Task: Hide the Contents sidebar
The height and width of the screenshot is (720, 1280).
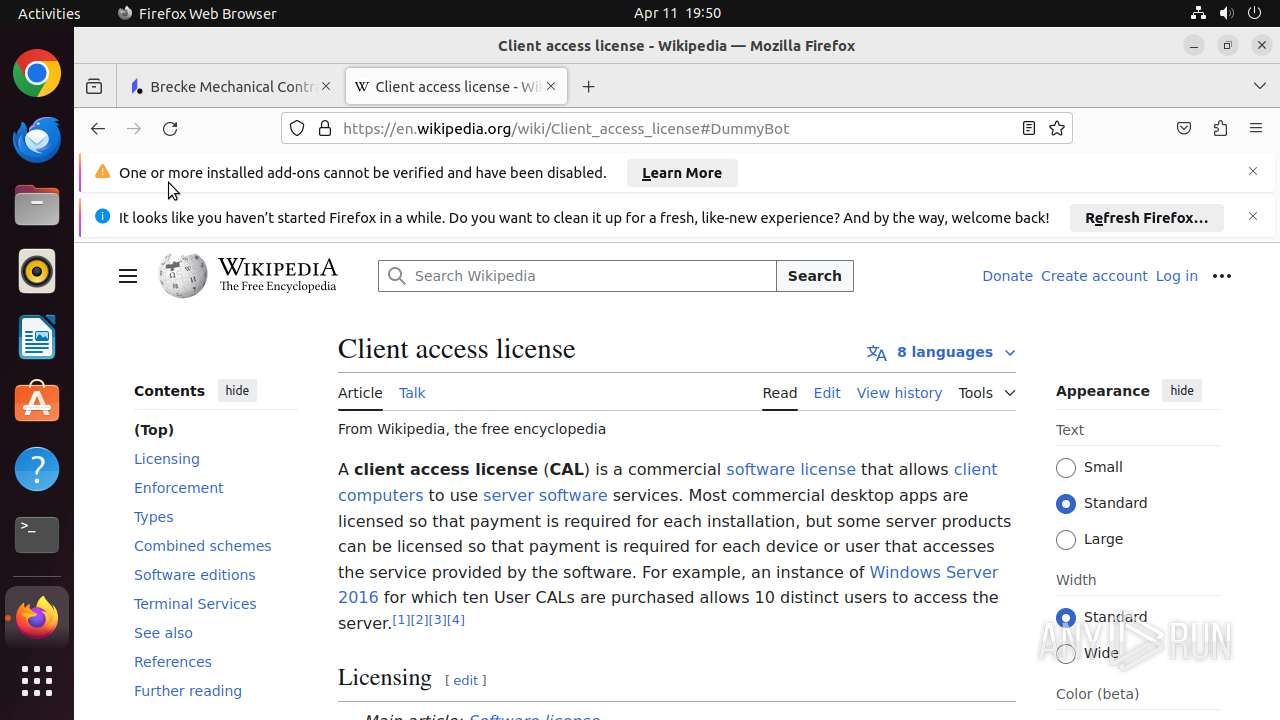Action: [237, 391]
